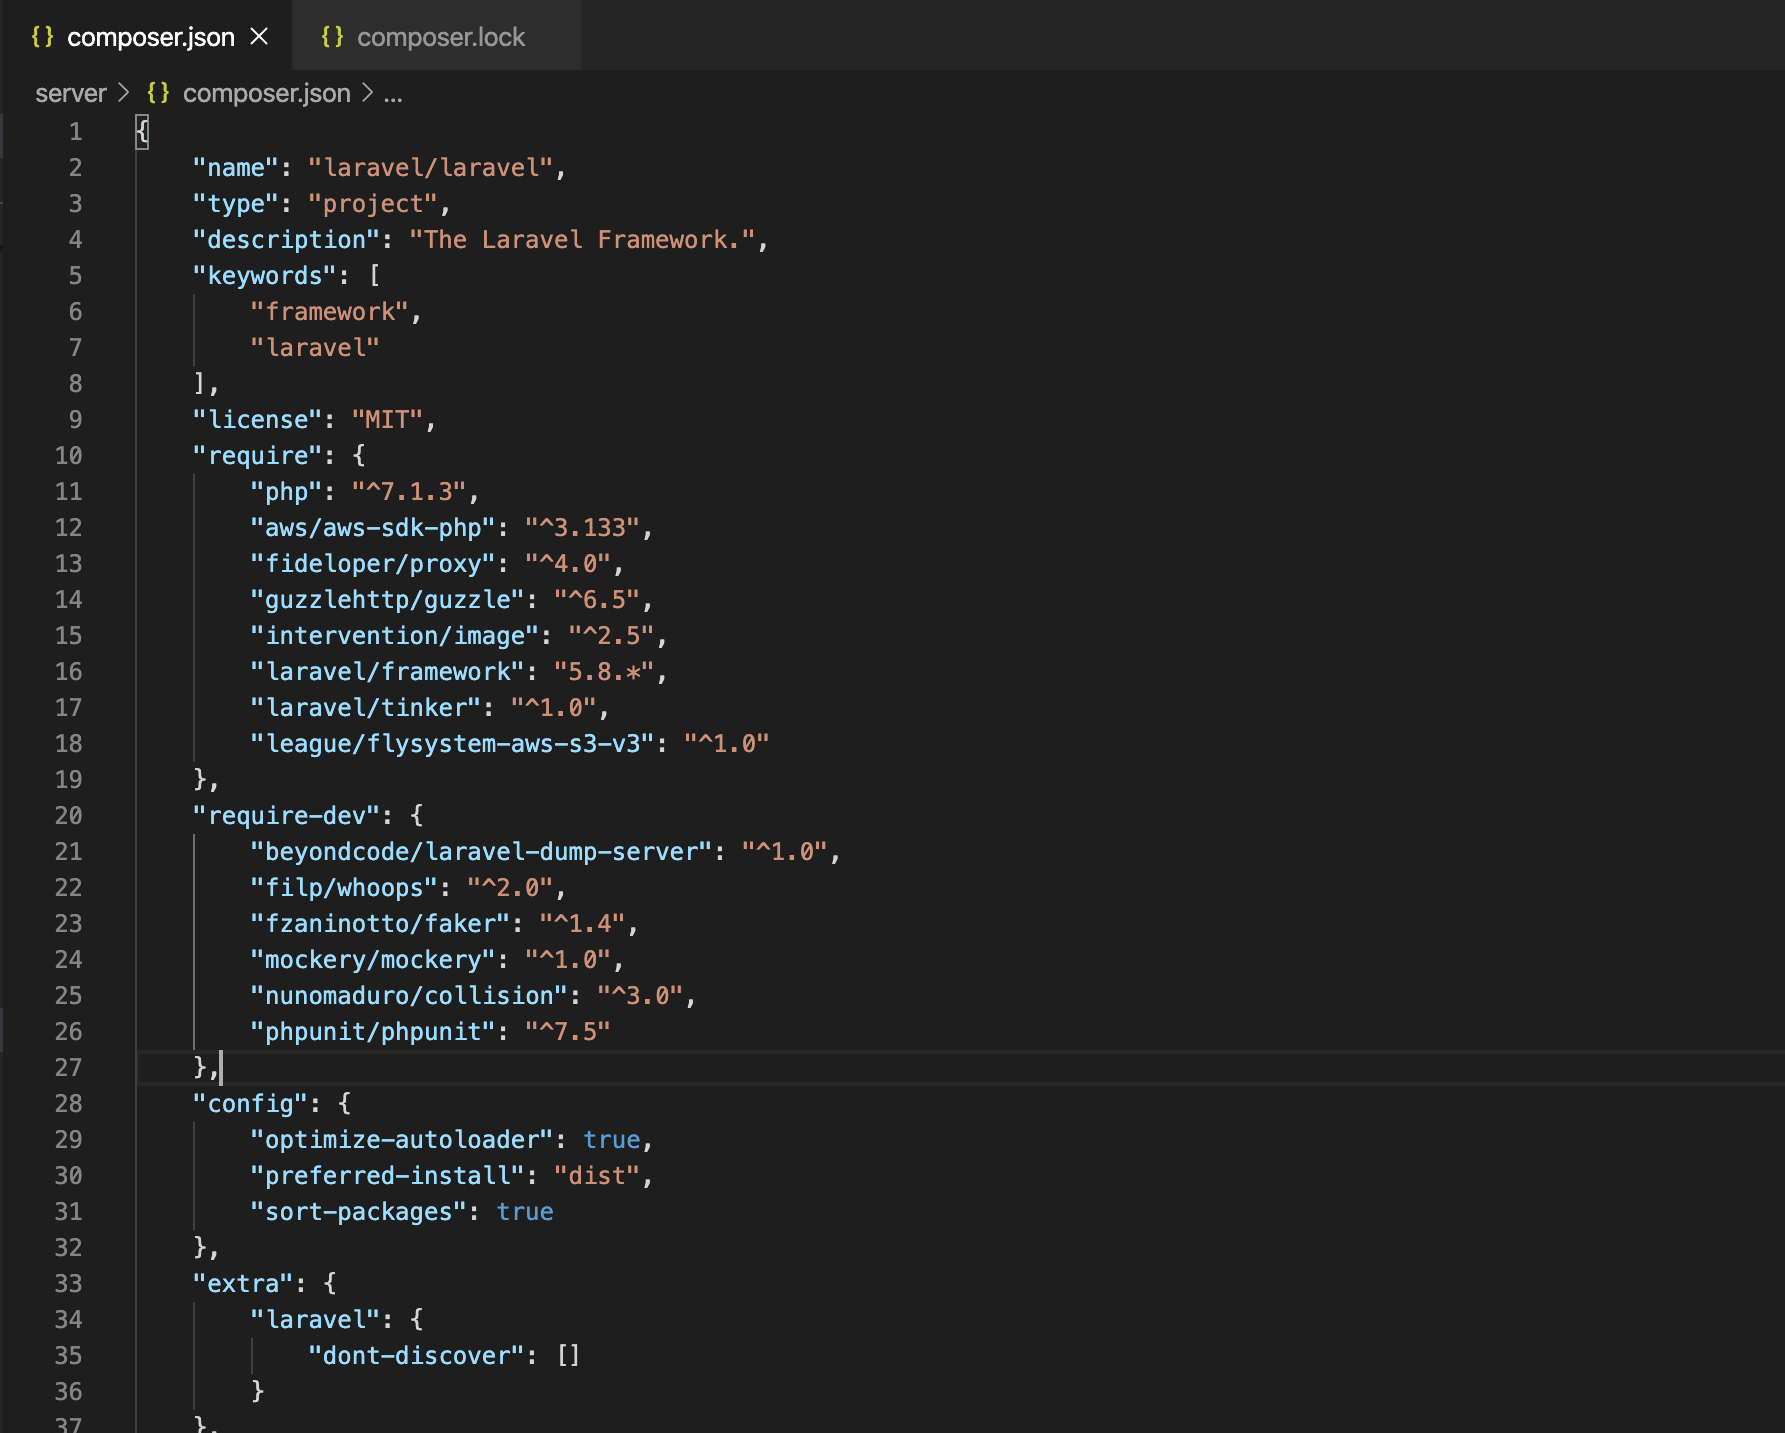Click the "^3.133" version value

(582, 528)
